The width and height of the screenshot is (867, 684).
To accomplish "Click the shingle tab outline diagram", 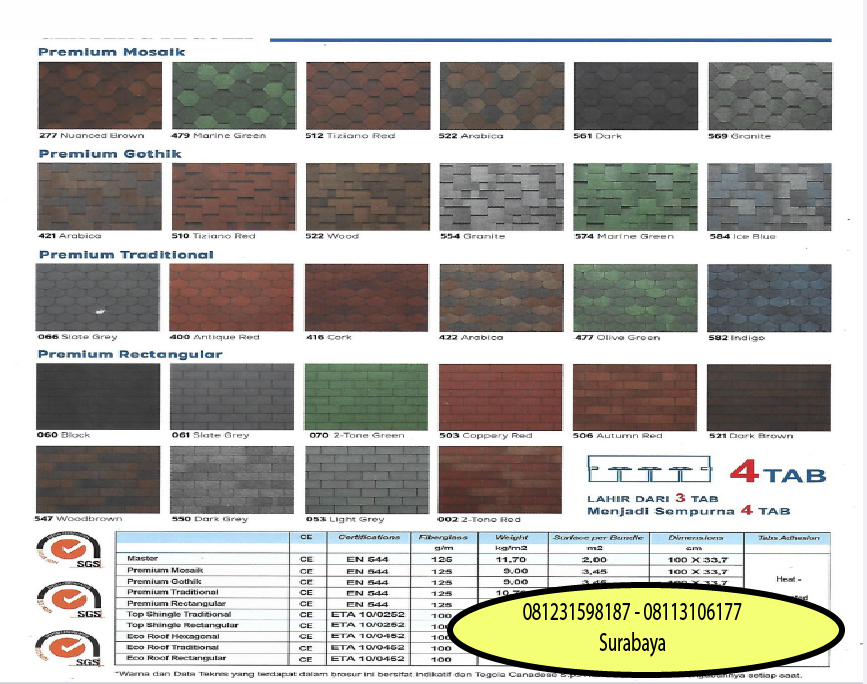I will 650,469.
